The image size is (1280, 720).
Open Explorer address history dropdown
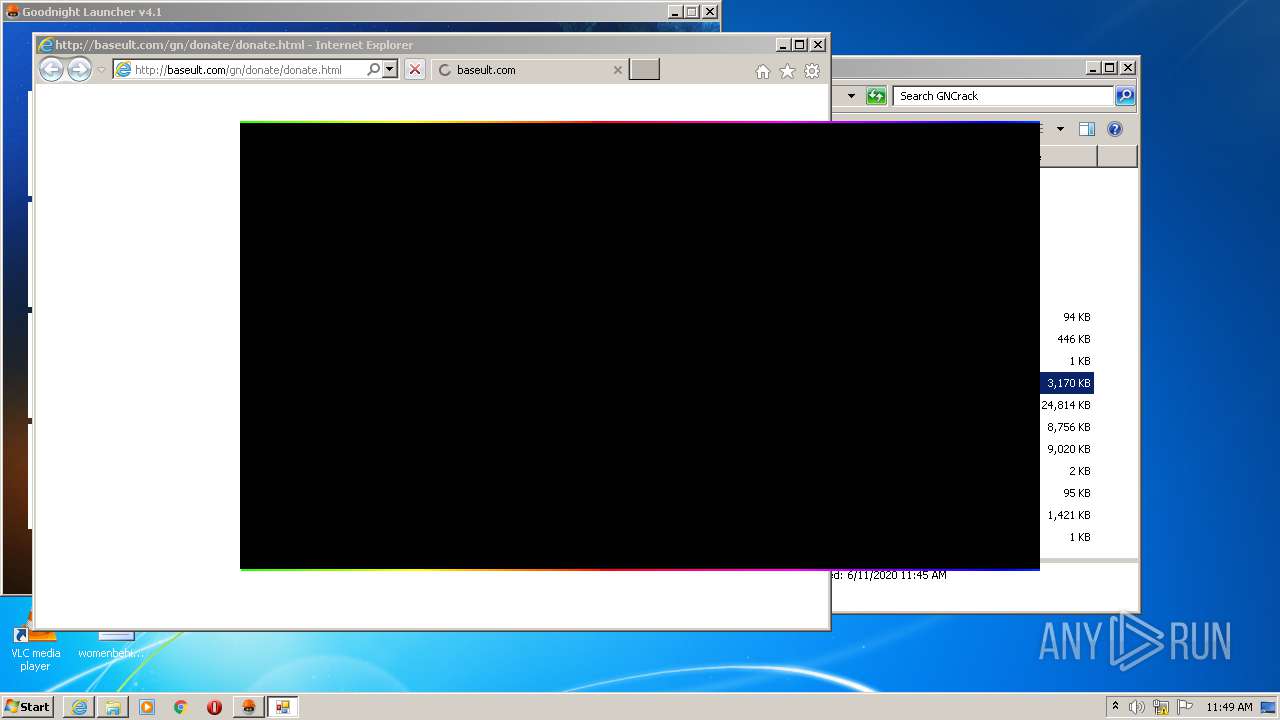tap(851, 96)
